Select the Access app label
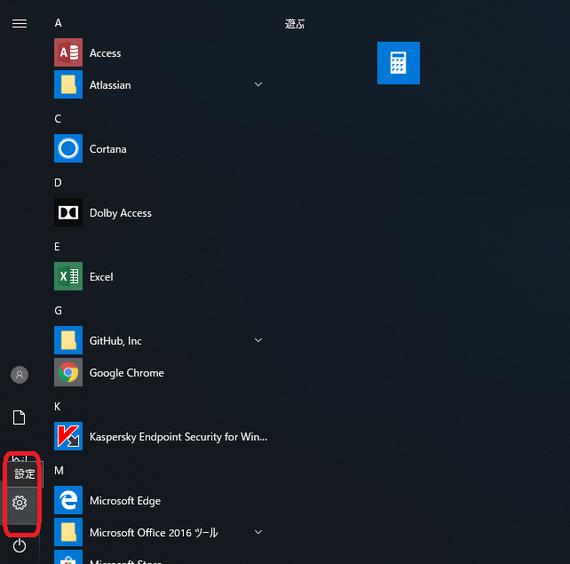Image resolution: width=570 pixels, height=564 pixels. coord(105,53)
